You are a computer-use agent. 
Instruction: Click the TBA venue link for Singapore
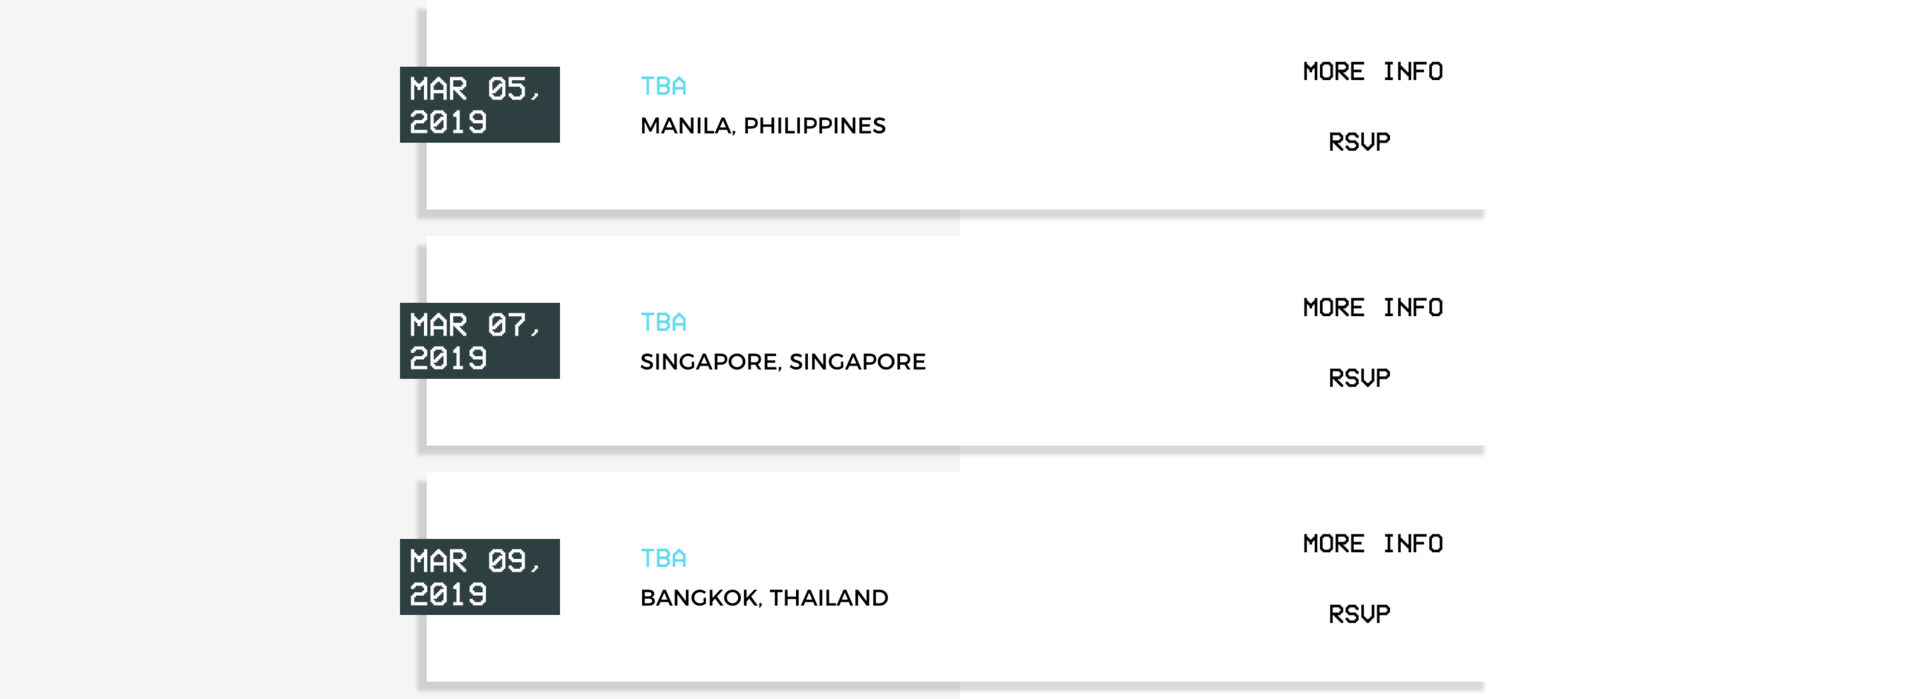pos(663,323)
